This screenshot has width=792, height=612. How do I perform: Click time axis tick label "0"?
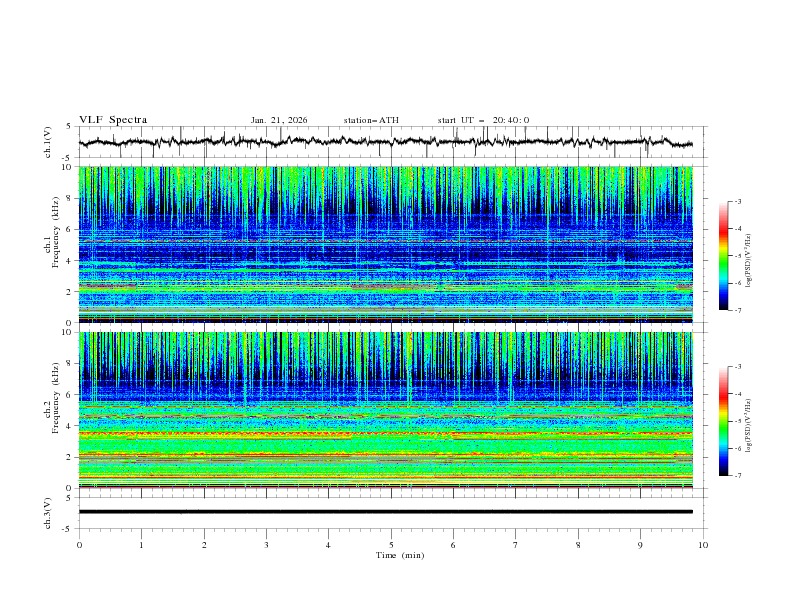79,545
